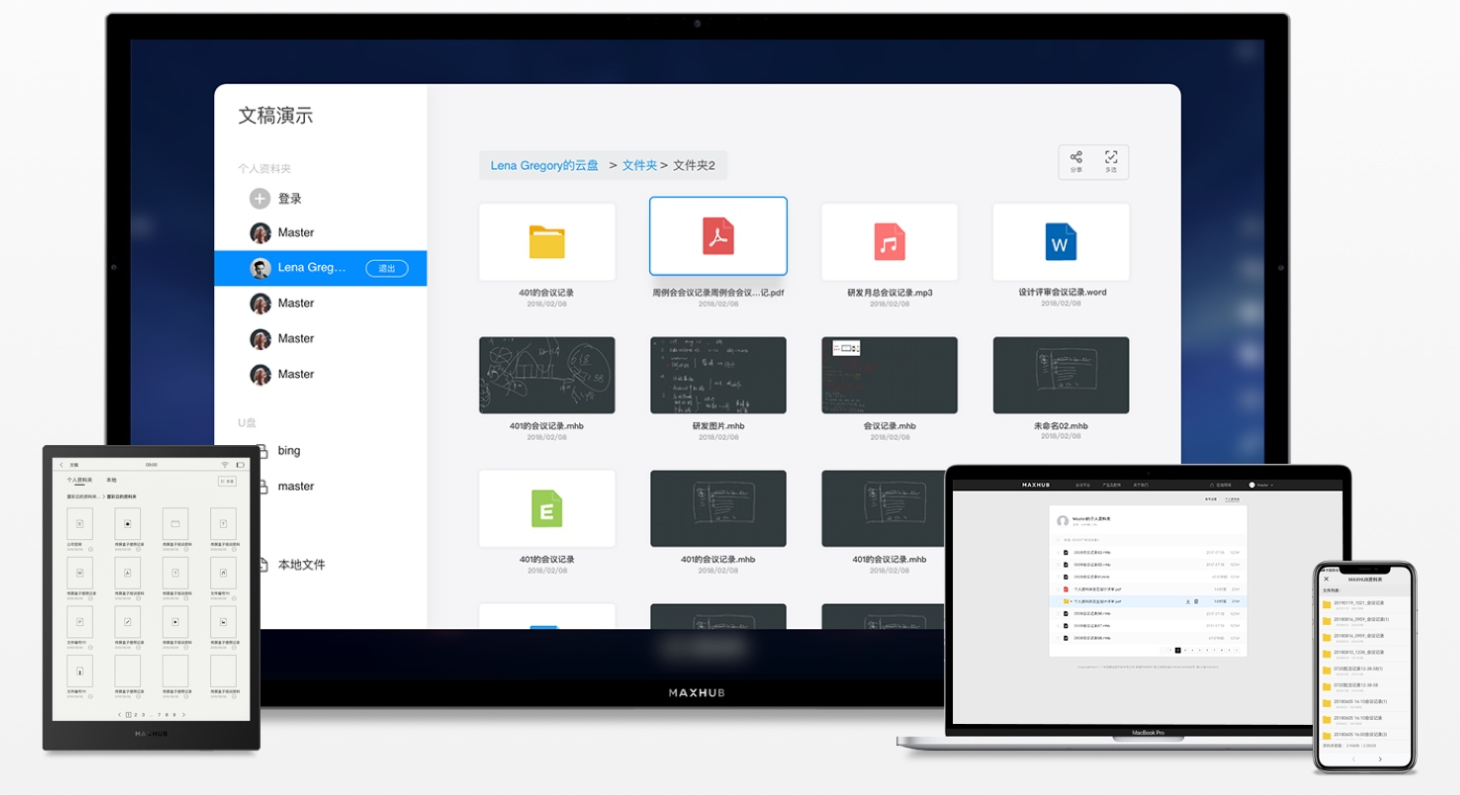Open the 研发图片.mhb whiteboard thumbnail
The width and height of the screenshot is (1460, 795).
click(718, 375)
